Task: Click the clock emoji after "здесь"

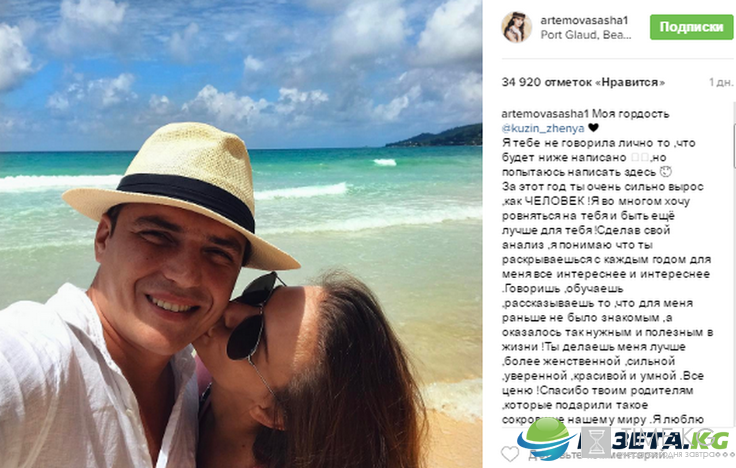Action: click(666, 171)
